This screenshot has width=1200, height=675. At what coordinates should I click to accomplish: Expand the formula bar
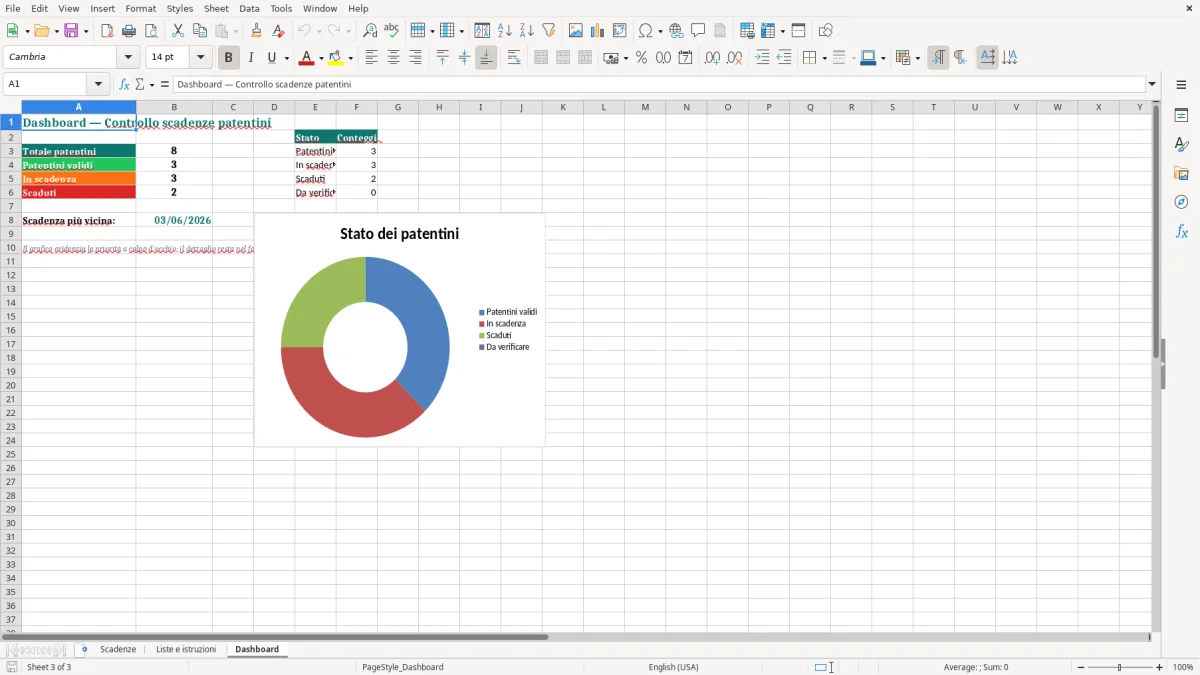(x=1152, y=85)
